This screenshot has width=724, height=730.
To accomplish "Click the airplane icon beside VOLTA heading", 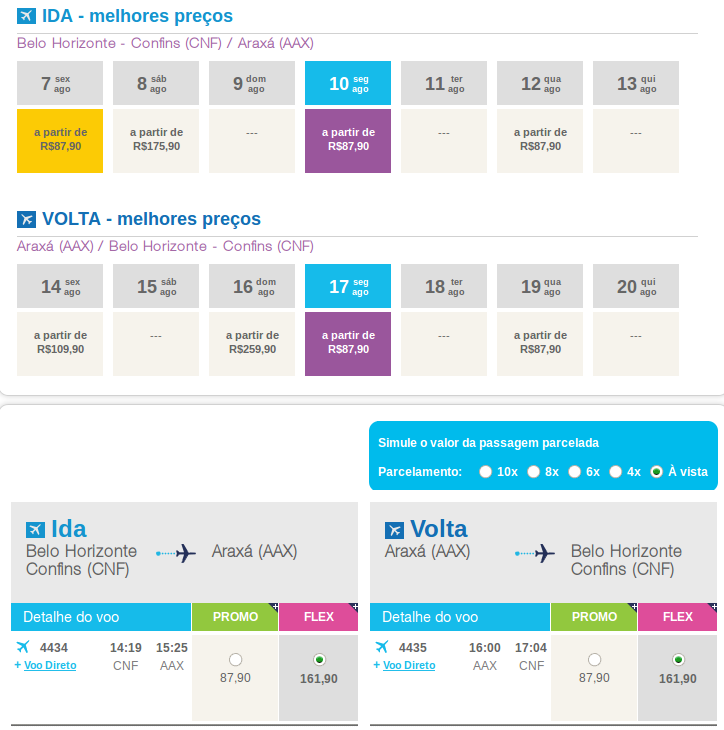I will click(27, 219).
